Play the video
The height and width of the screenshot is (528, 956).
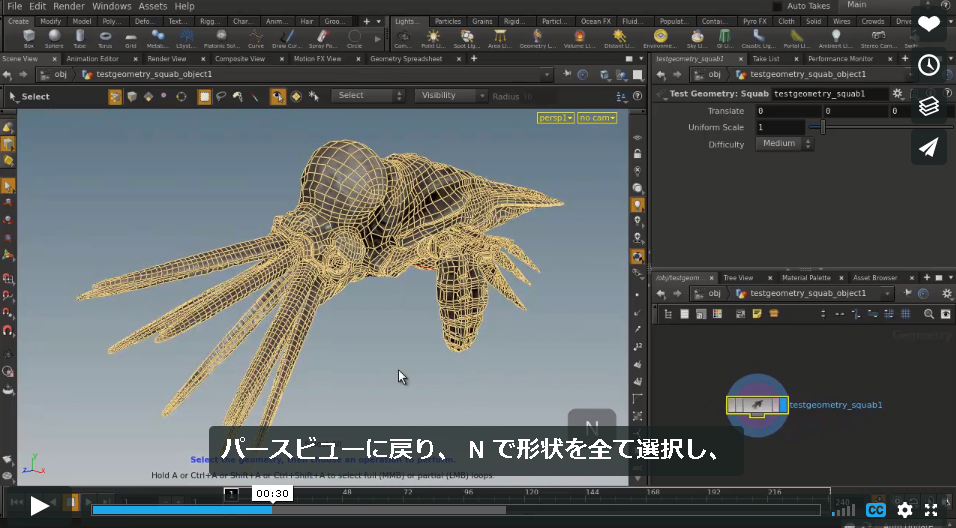[40, 505]
